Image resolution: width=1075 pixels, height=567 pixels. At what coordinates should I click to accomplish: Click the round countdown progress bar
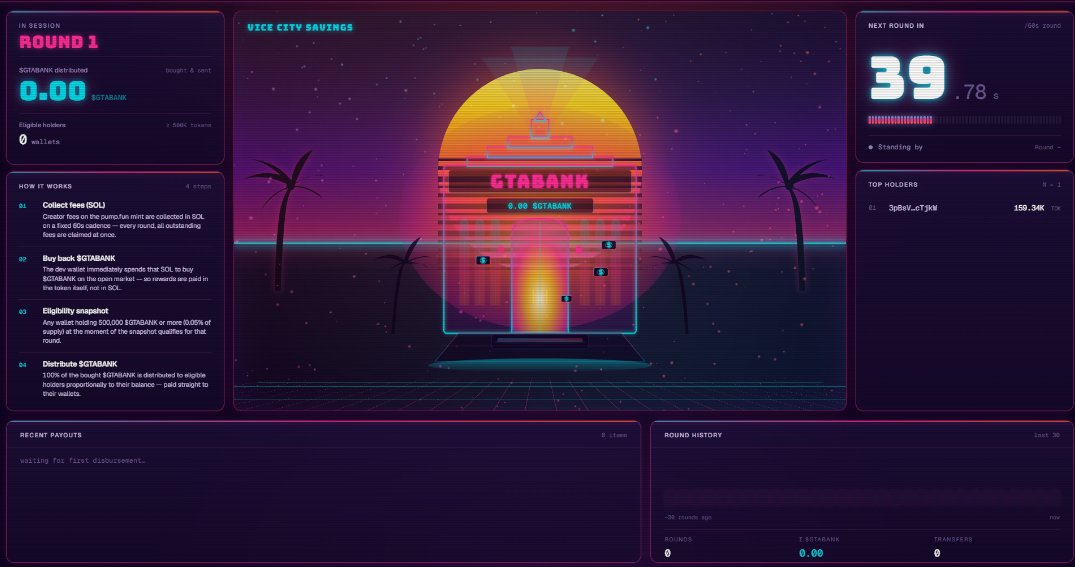pyautogui.click(x=964, y=120)
